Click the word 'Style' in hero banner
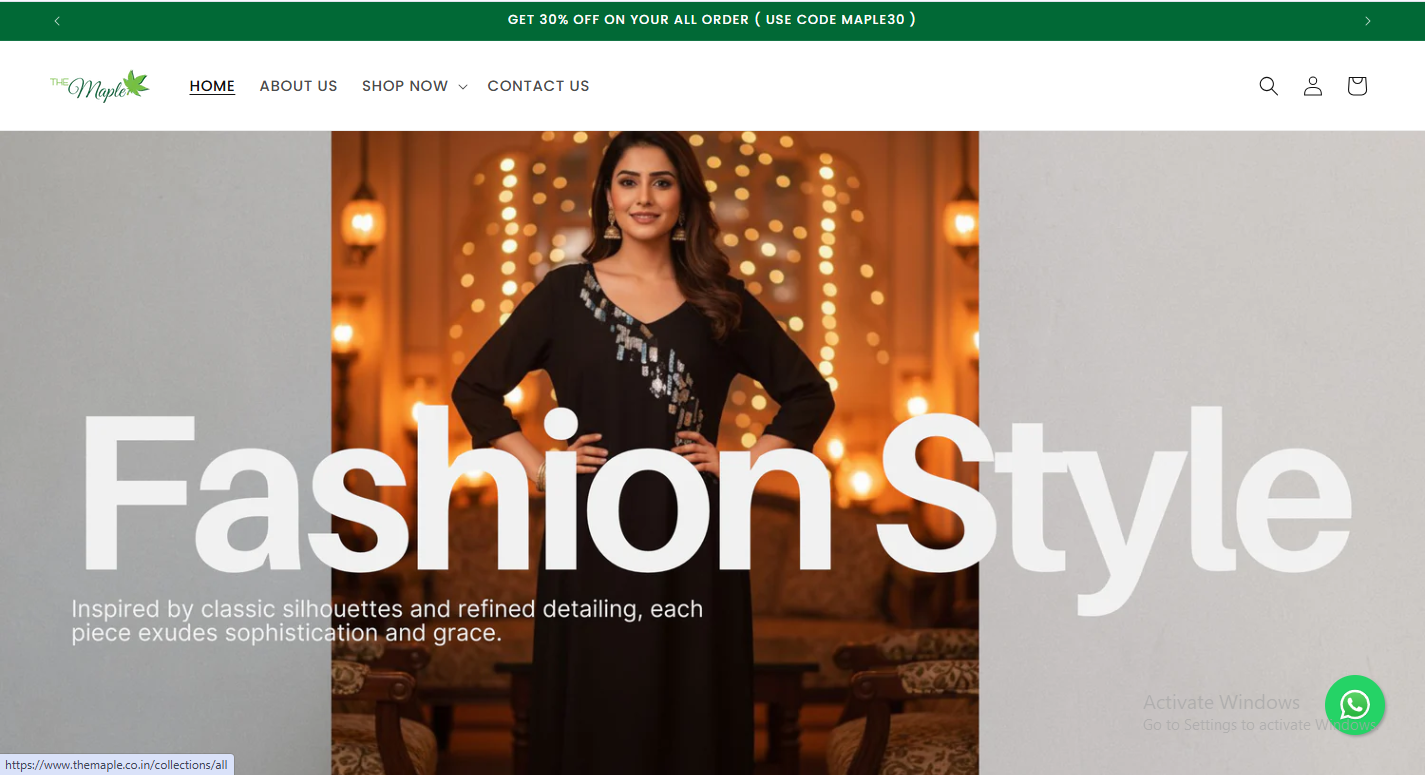 1113,510
